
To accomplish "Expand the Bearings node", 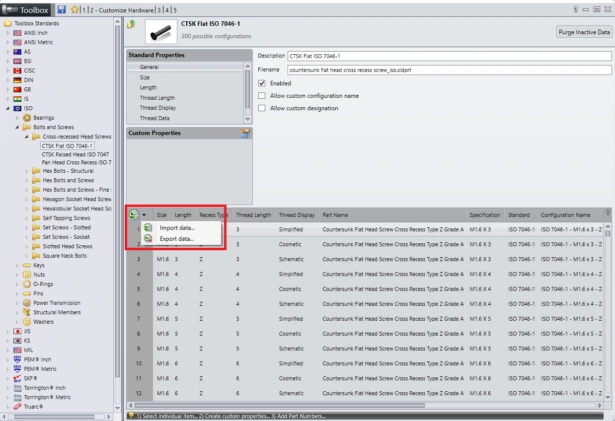I will [x=17, y=118].
